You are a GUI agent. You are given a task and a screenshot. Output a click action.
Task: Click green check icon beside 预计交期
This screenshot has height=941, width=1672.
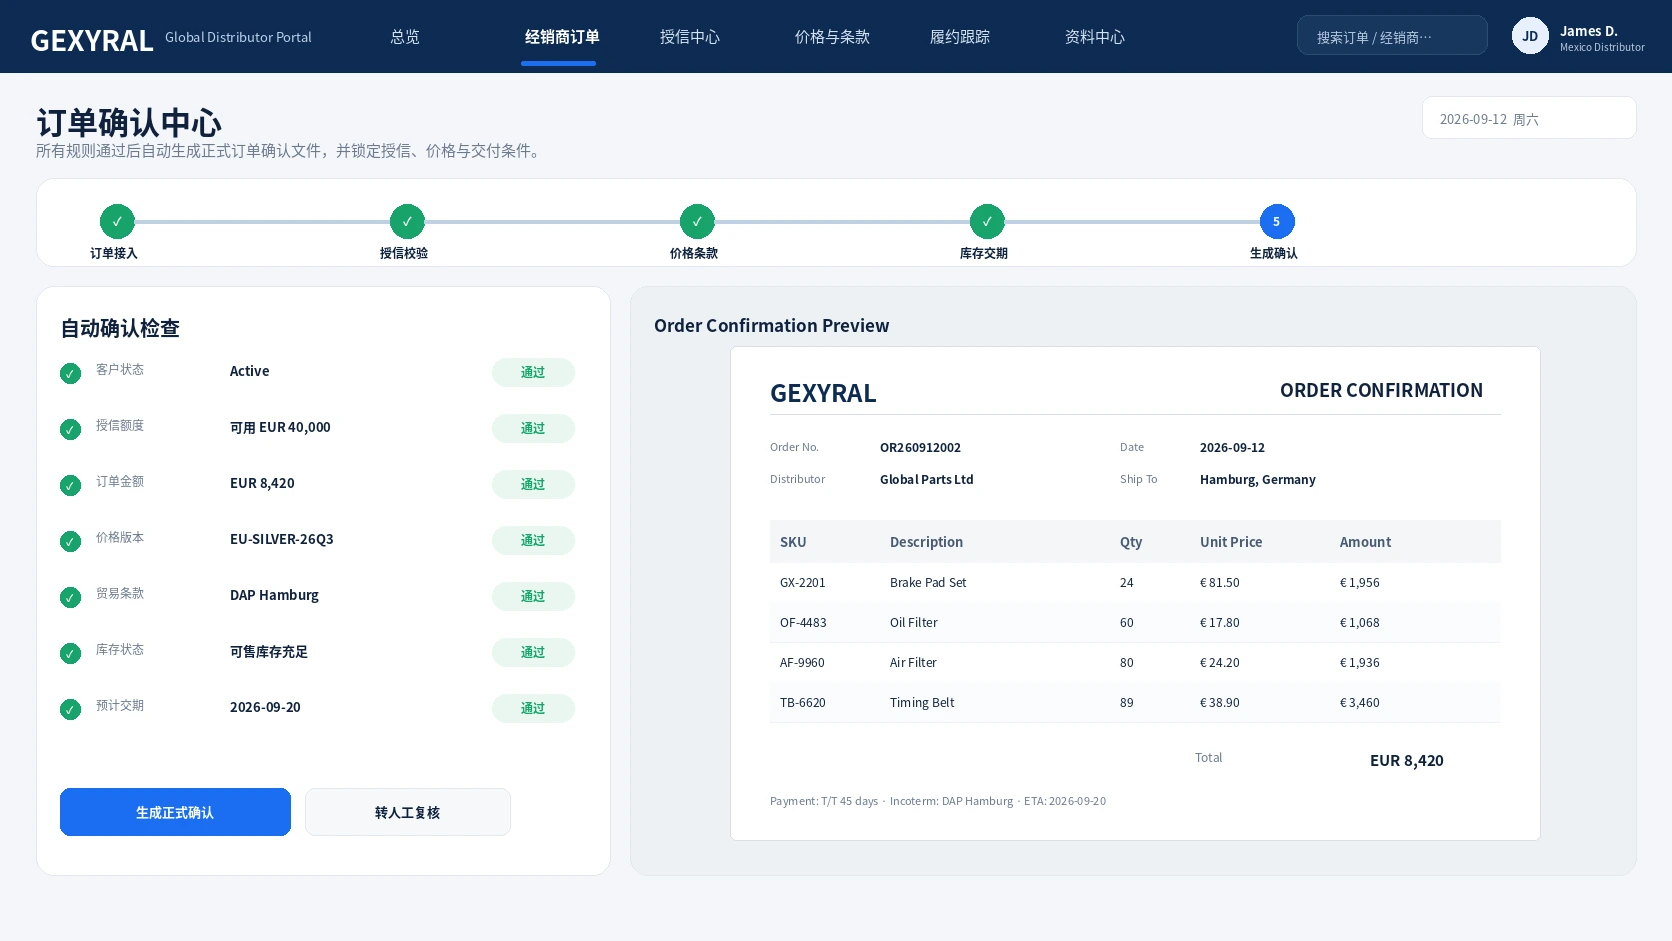pos(70,709)
